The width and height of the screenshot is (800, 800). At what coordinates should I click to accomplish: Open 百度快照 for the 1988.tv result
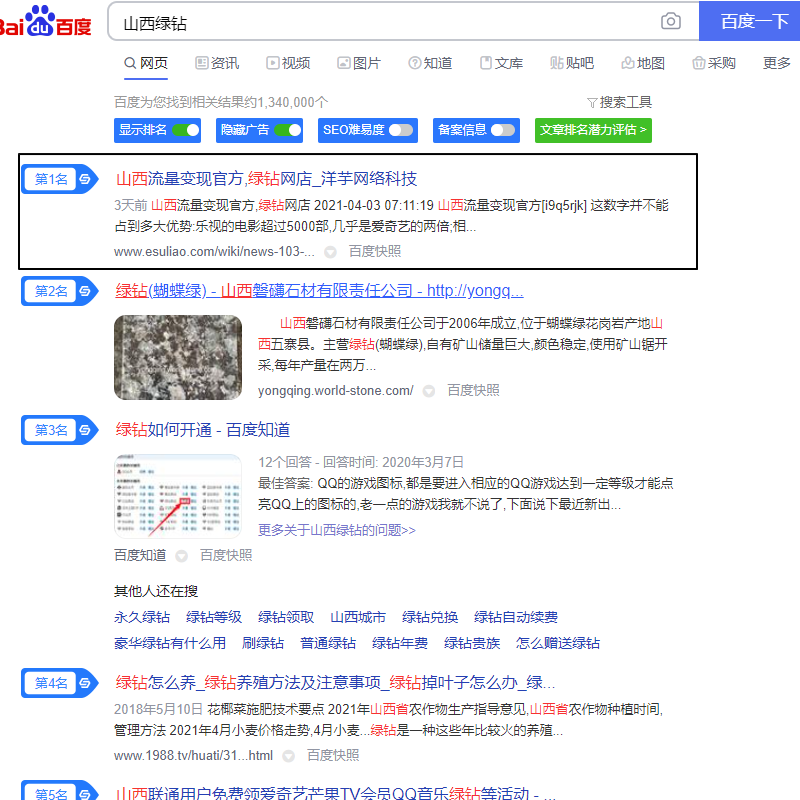coord(333,756)
